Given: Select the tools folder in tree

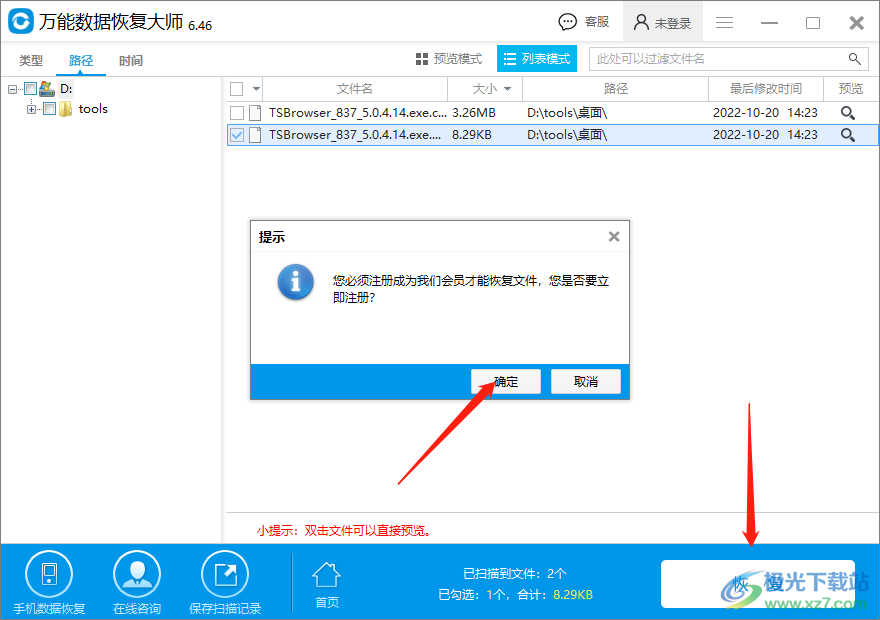Looking at the screenshot, I should (x=93, y=109).
